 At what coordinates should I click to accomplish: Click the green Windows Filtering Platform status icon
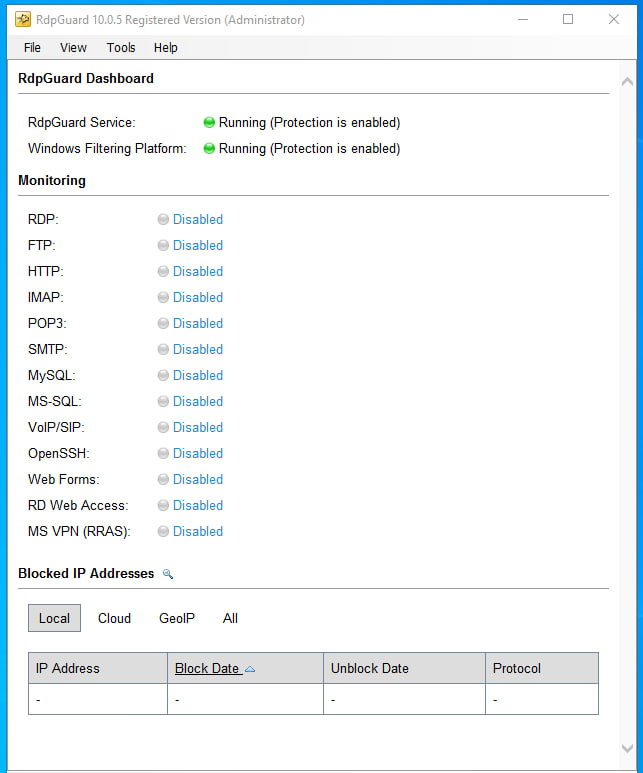point(209,149)
